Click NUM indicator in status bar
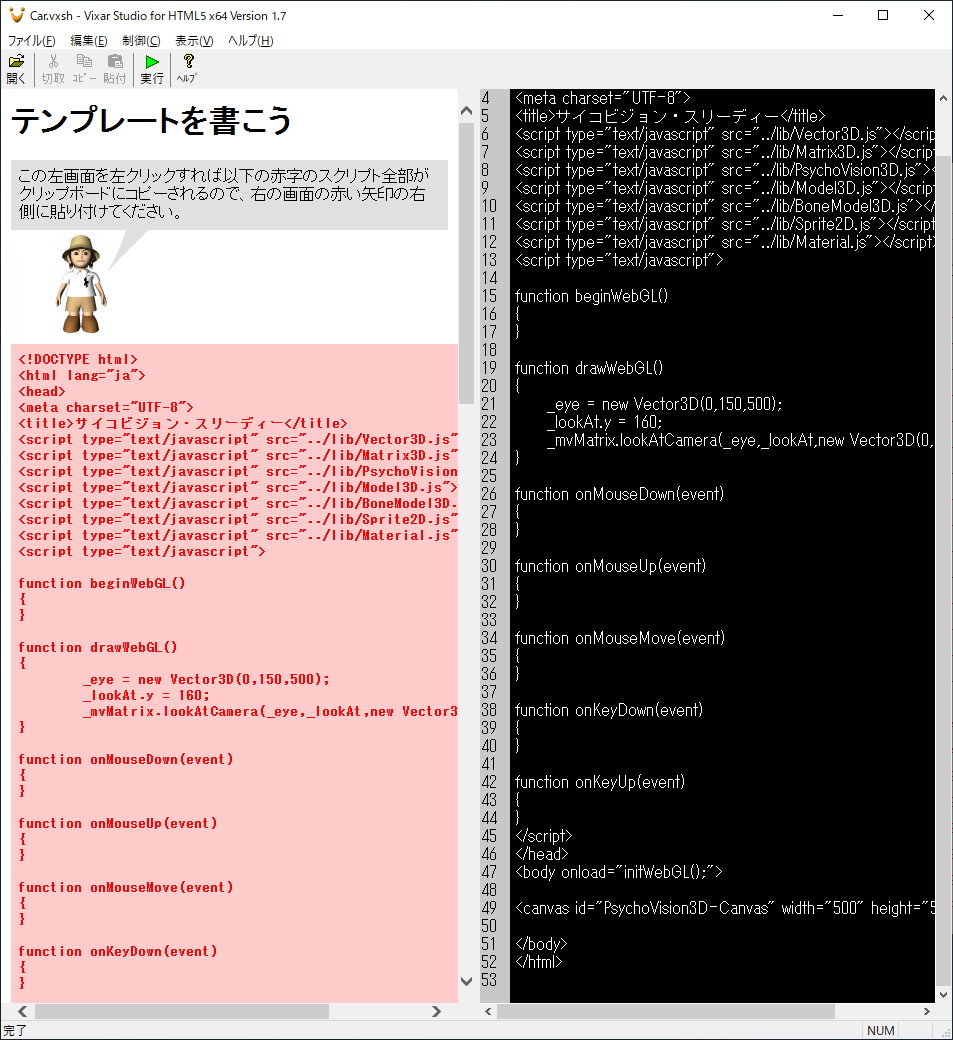953x1040 pixels. [881, 1030]
